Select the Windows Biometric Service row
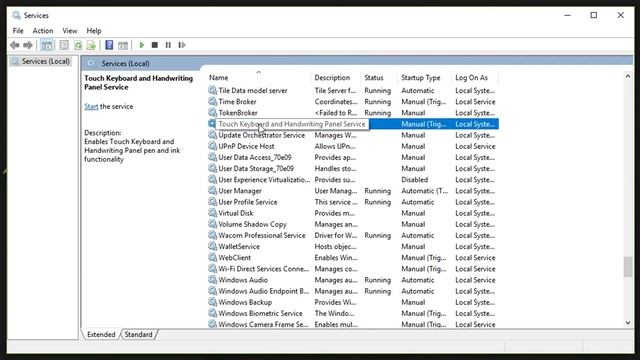The width and height of the screenshot is (640, 360). click(353, 313)
